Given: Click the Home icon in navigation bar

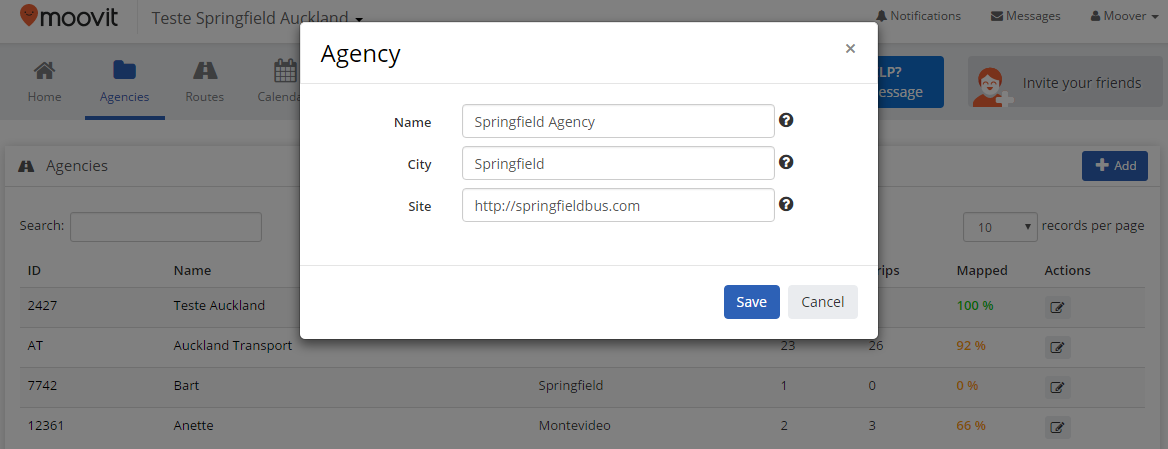Looking at the screenshot, I should tap(45, 71).
